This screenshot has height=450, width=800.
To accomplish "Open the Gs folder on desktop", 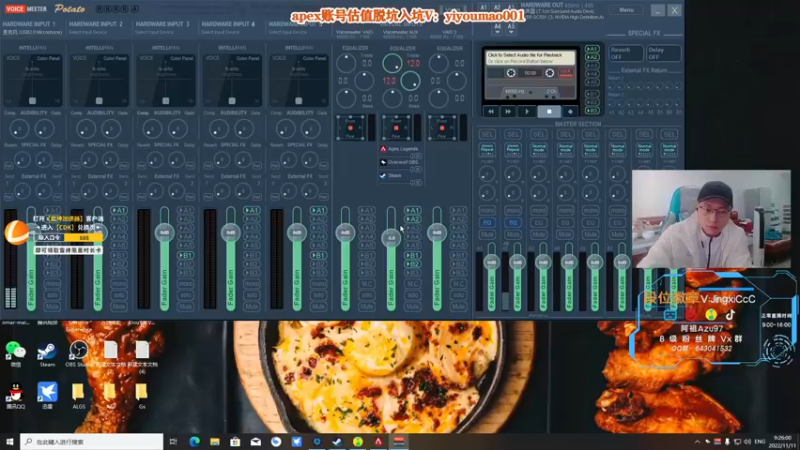I will tap(142, 396).
